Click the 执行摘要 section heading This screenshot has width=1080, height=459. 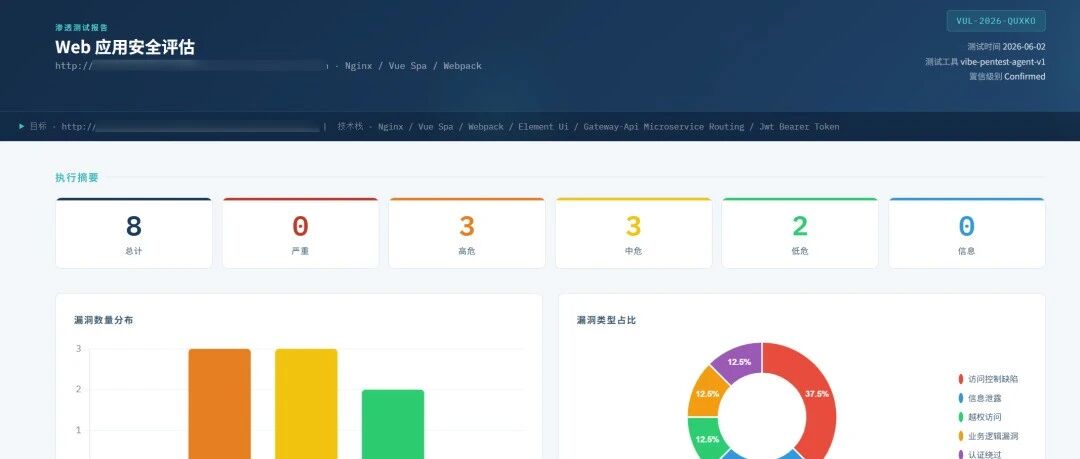(77, 178)
